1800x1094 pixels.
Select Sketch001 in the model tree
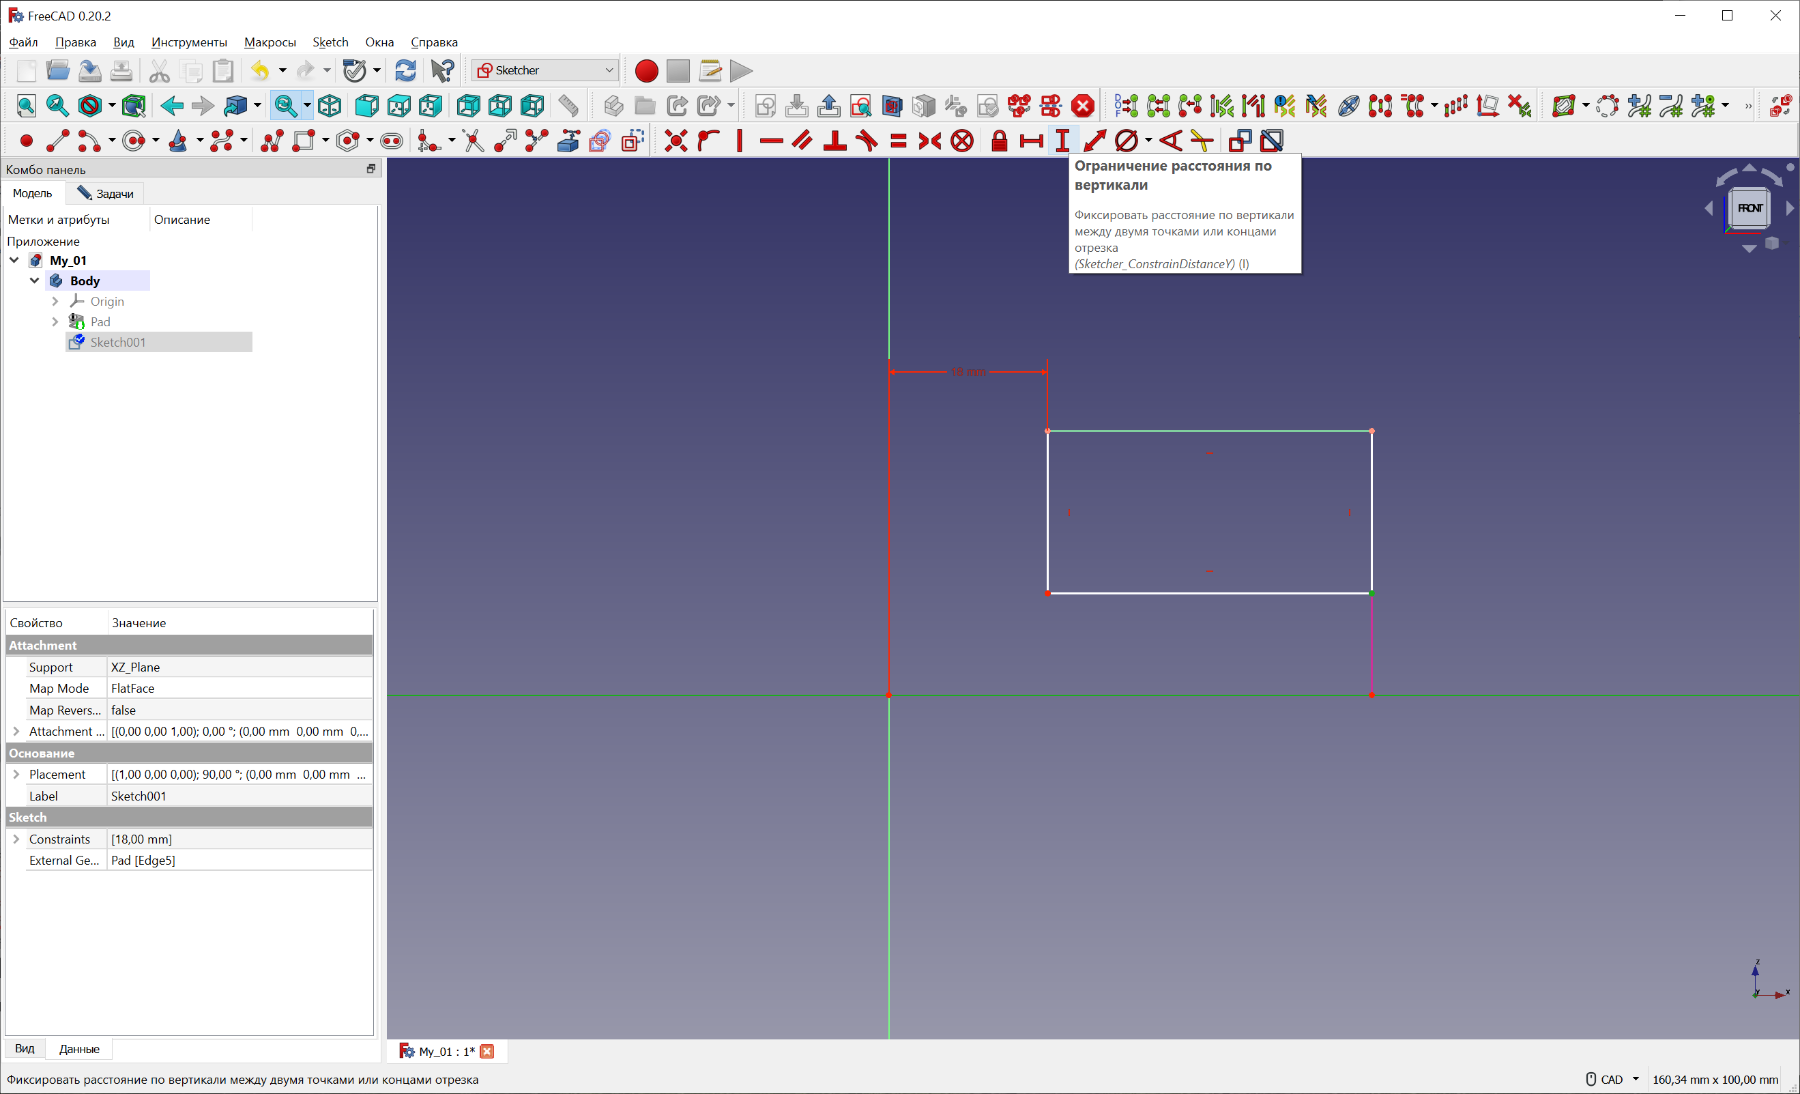click(118, 342)
